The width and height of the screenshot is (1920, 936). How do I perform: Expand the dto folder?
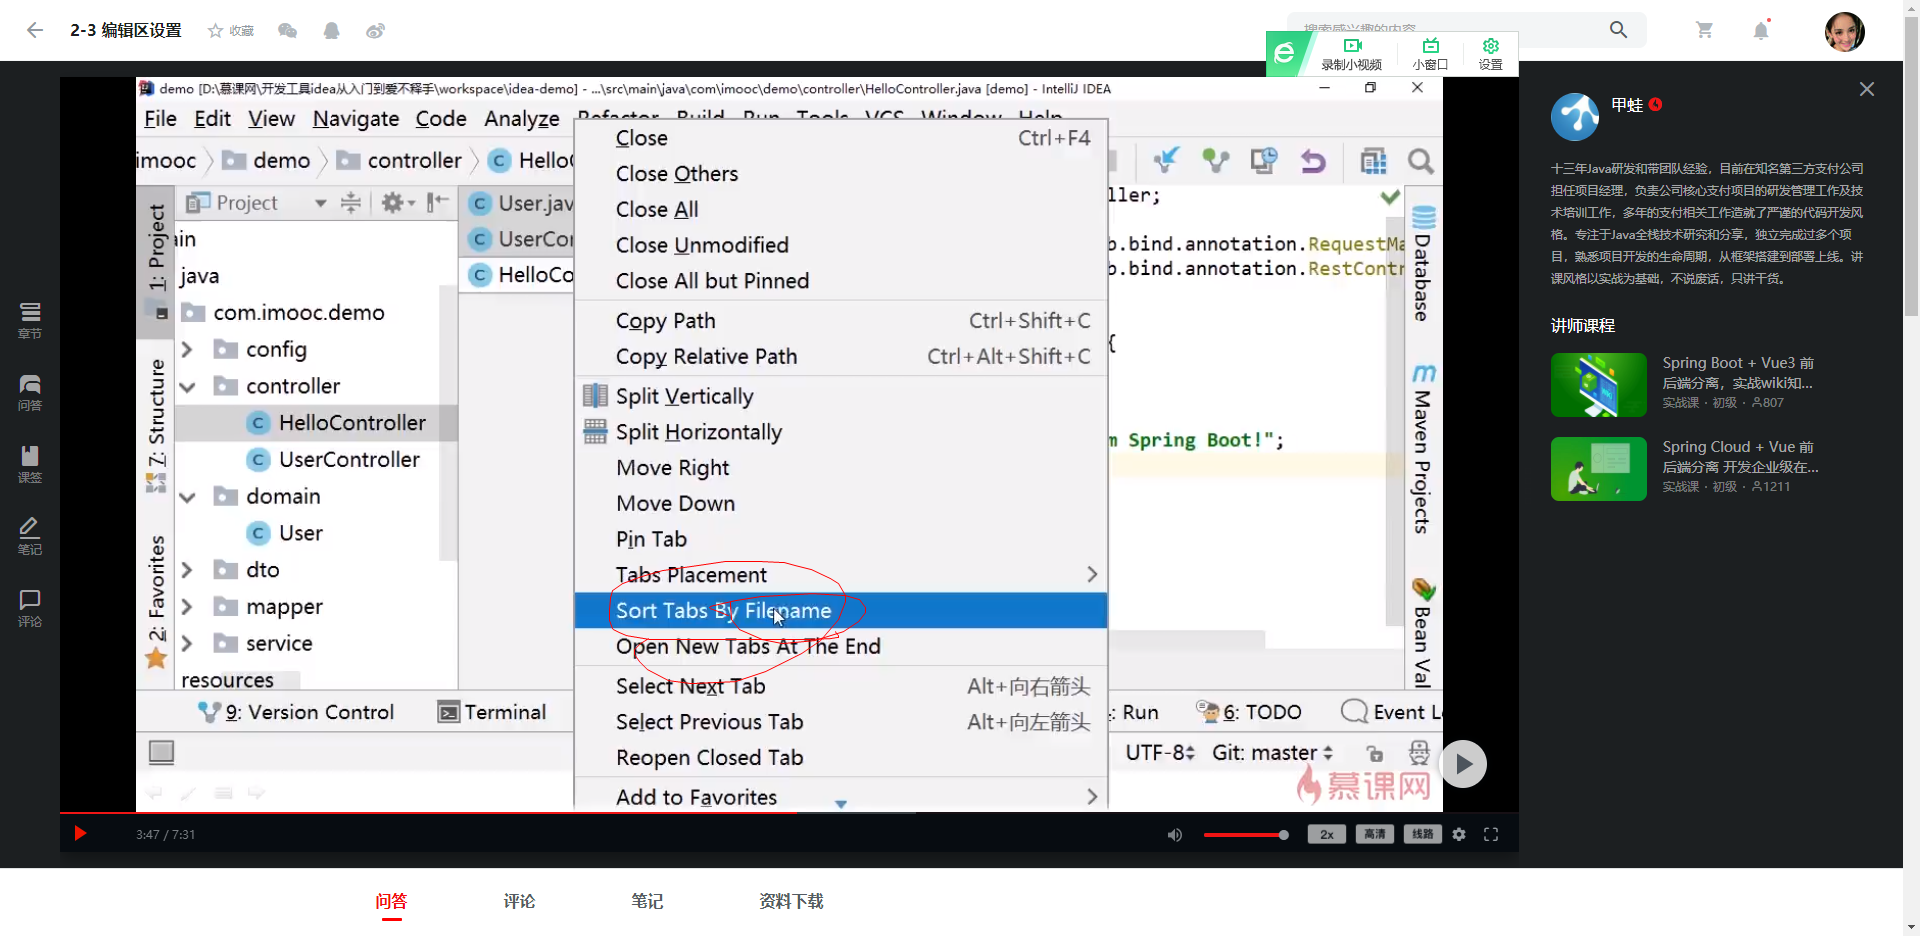pos(187,570)
